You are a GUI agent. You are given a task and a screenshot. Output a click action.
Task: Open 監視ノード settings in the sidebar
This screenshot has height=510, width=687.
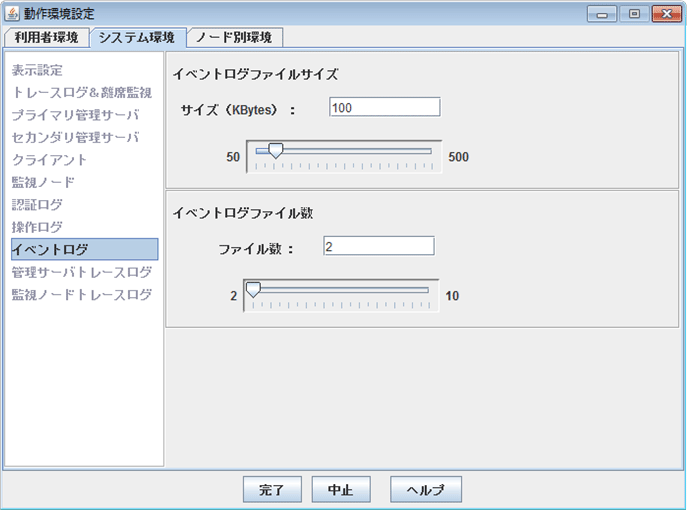43,182
